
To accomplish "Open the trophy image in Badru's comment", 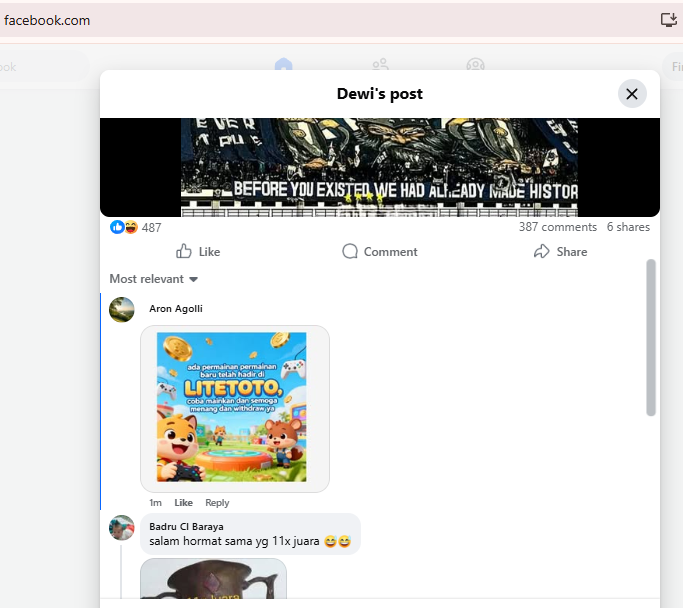I will [x=213, y=579].
